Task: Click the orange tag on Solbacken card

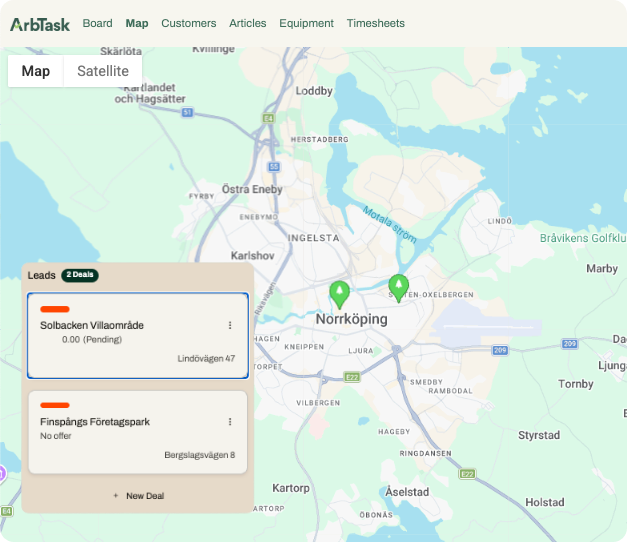Action: tap(55, 309)
